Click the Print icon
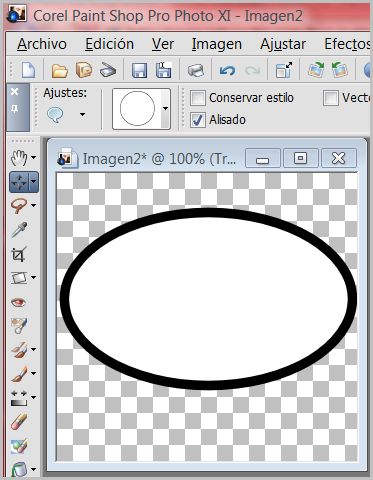Viewport: 373px width, 480px height. [196, 70]
